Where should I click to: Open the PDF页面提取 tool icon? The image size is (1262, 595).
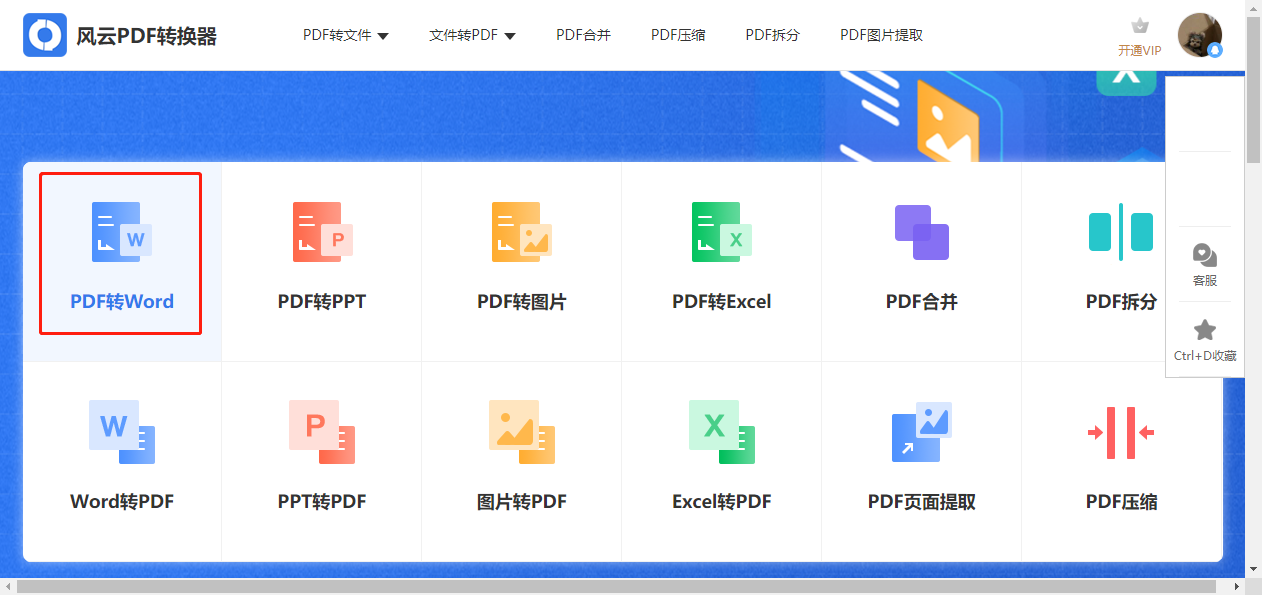click(x=922, y=432)
